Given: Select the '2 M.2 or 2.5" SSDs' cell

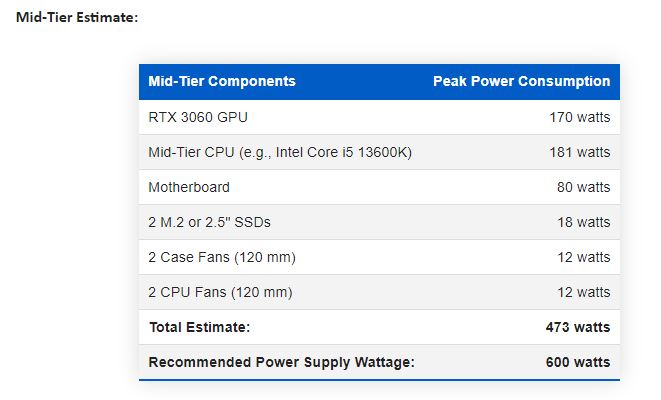Looking at the screenshot, I should point(209,222).
